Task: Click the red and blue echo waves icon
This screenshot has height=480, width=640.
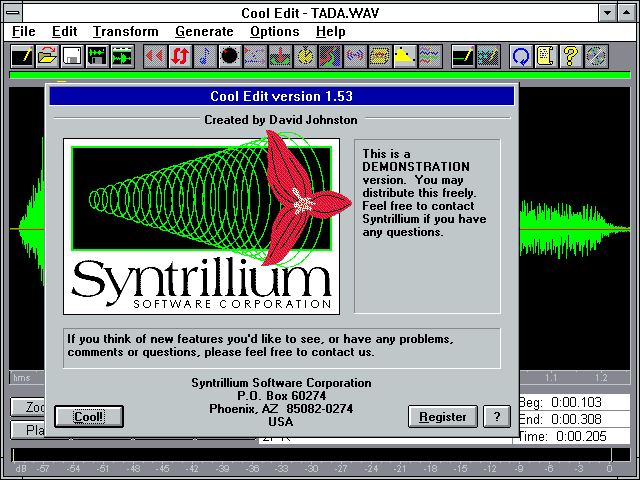Action: 355,56
